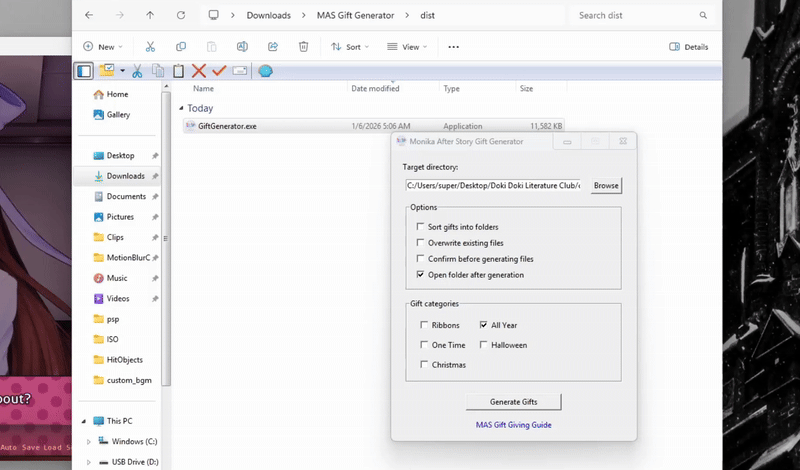800x470 pixels.
Task: Tick the One Time category
Action: [424, 344]
